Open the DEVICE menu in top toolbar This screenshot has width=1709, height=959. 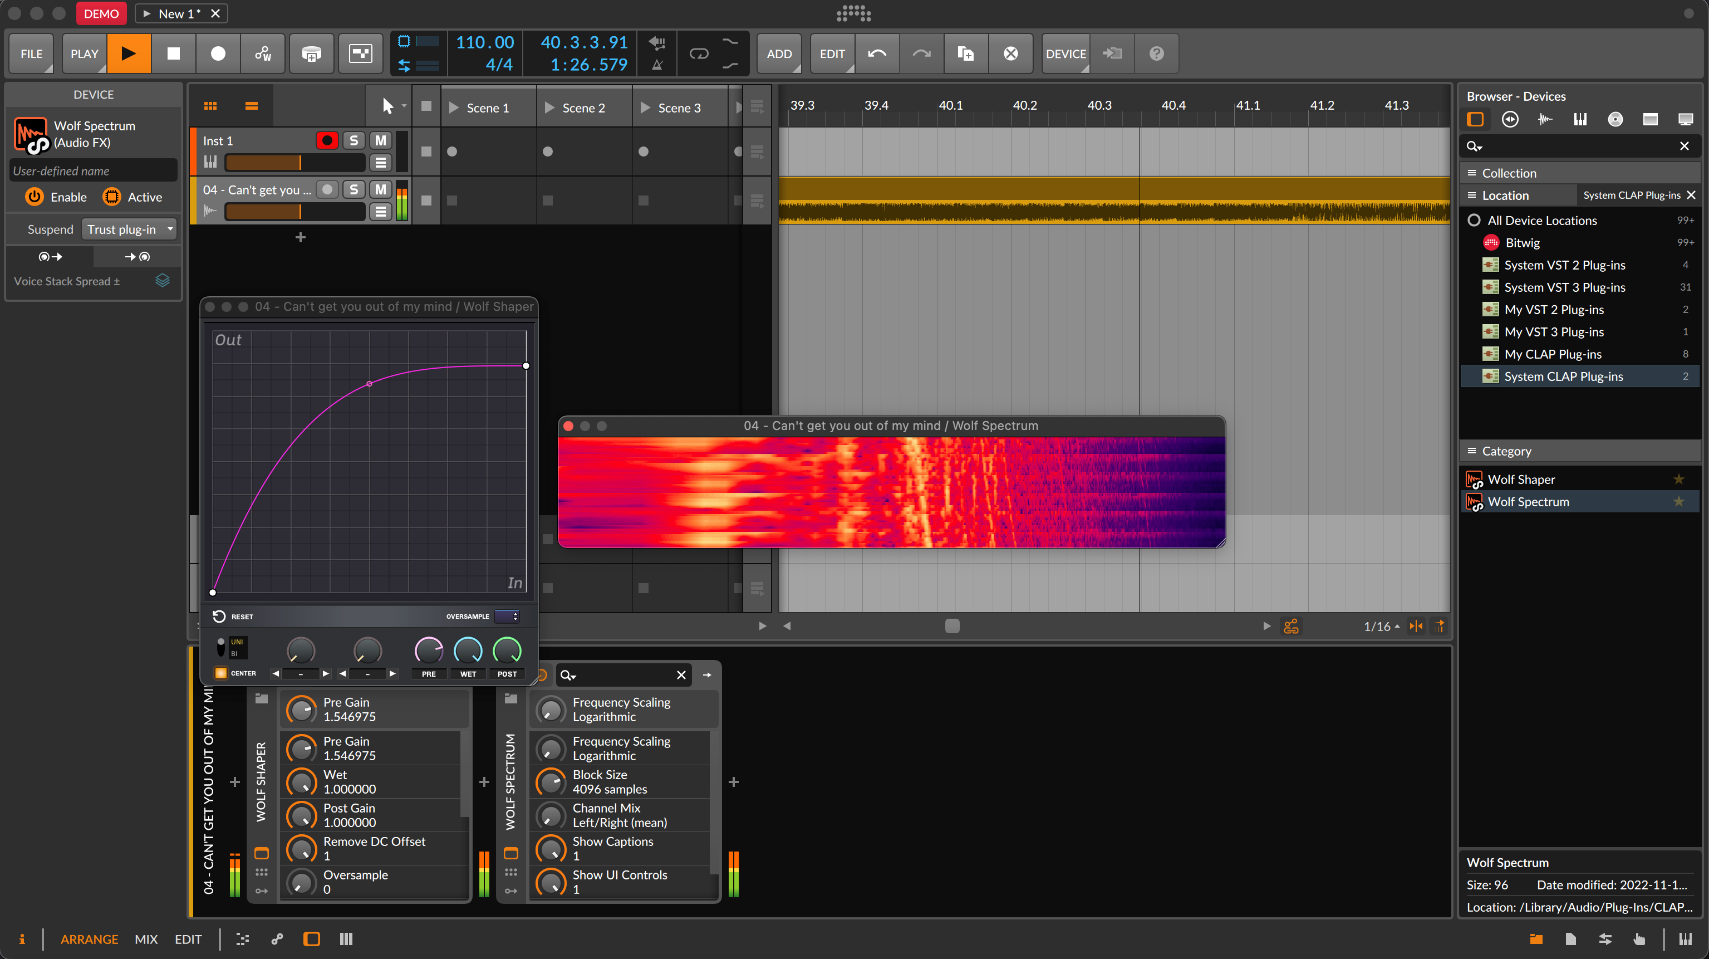coord(1066,54)
